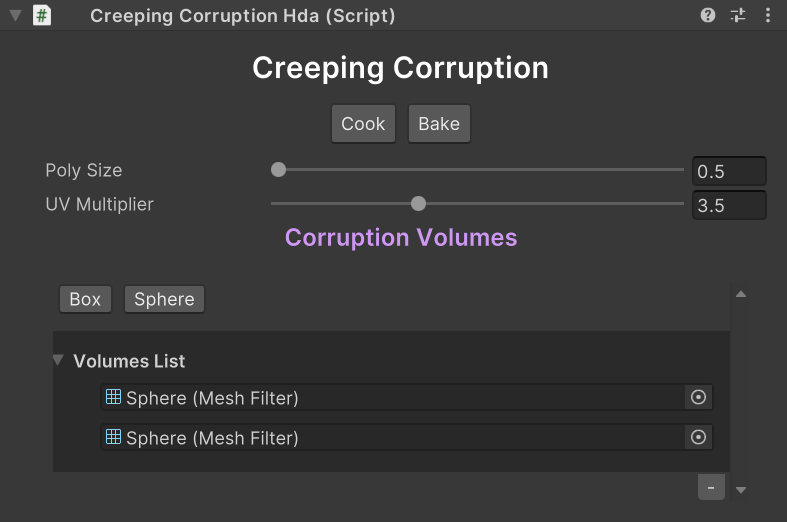Click the mesh icon of first Sphere entry

click(x=113, y=397)
